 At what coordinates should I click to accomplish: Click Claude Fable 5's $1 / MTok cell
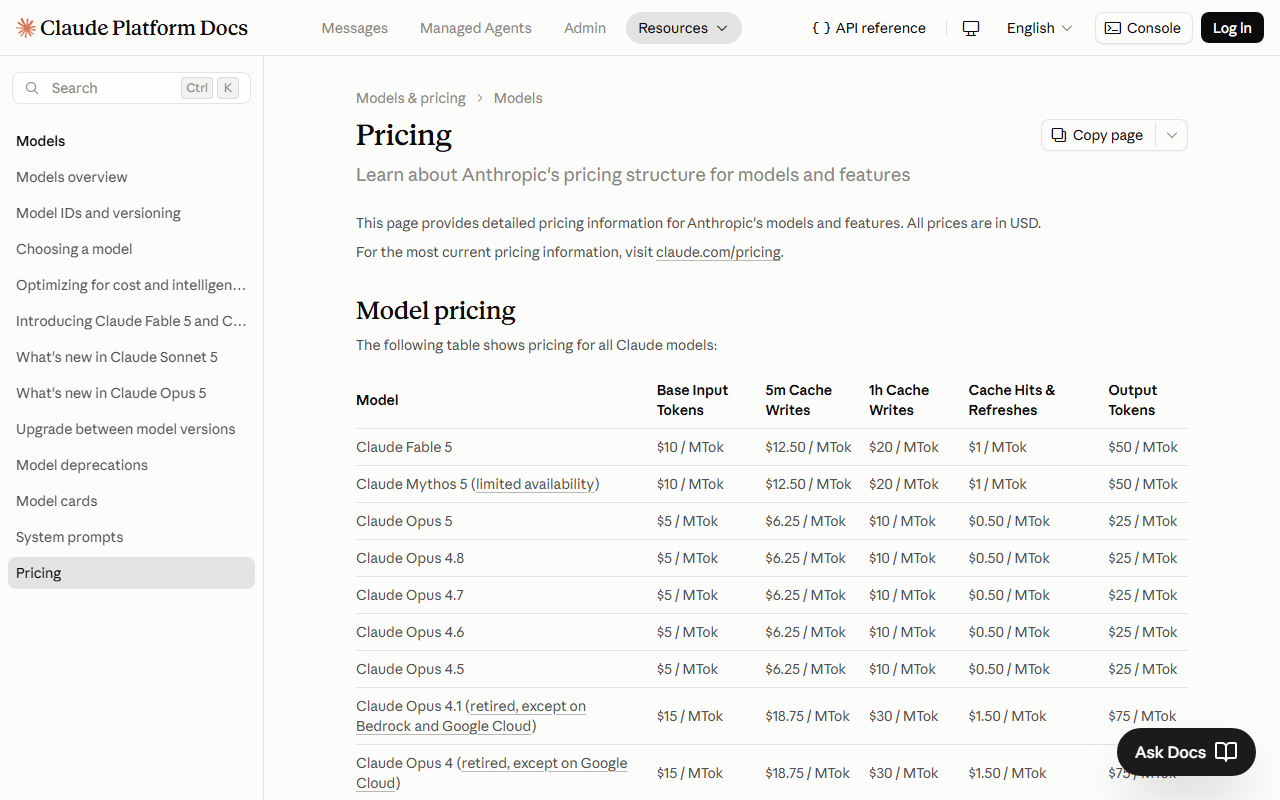click(x=998, y=447)
